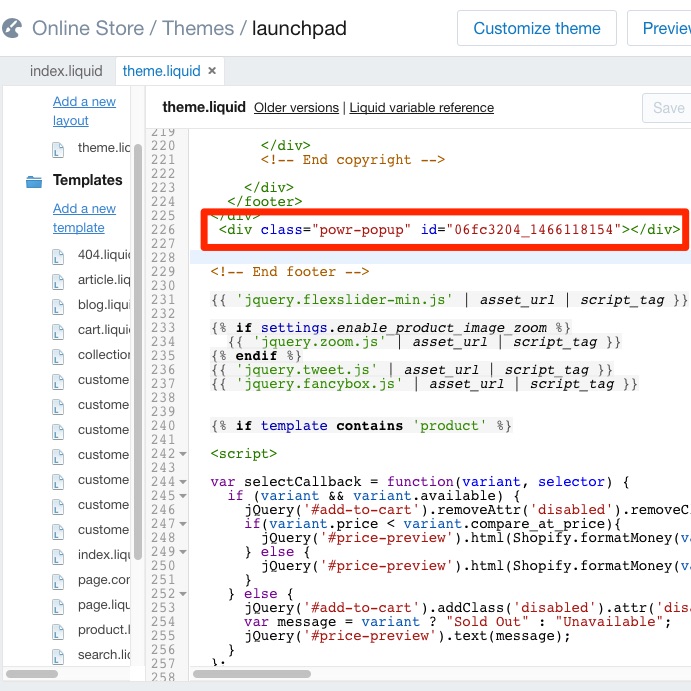The image size is (691, 691).
Task: Click the "Sold Out" message line
Action: pos(457,622)
